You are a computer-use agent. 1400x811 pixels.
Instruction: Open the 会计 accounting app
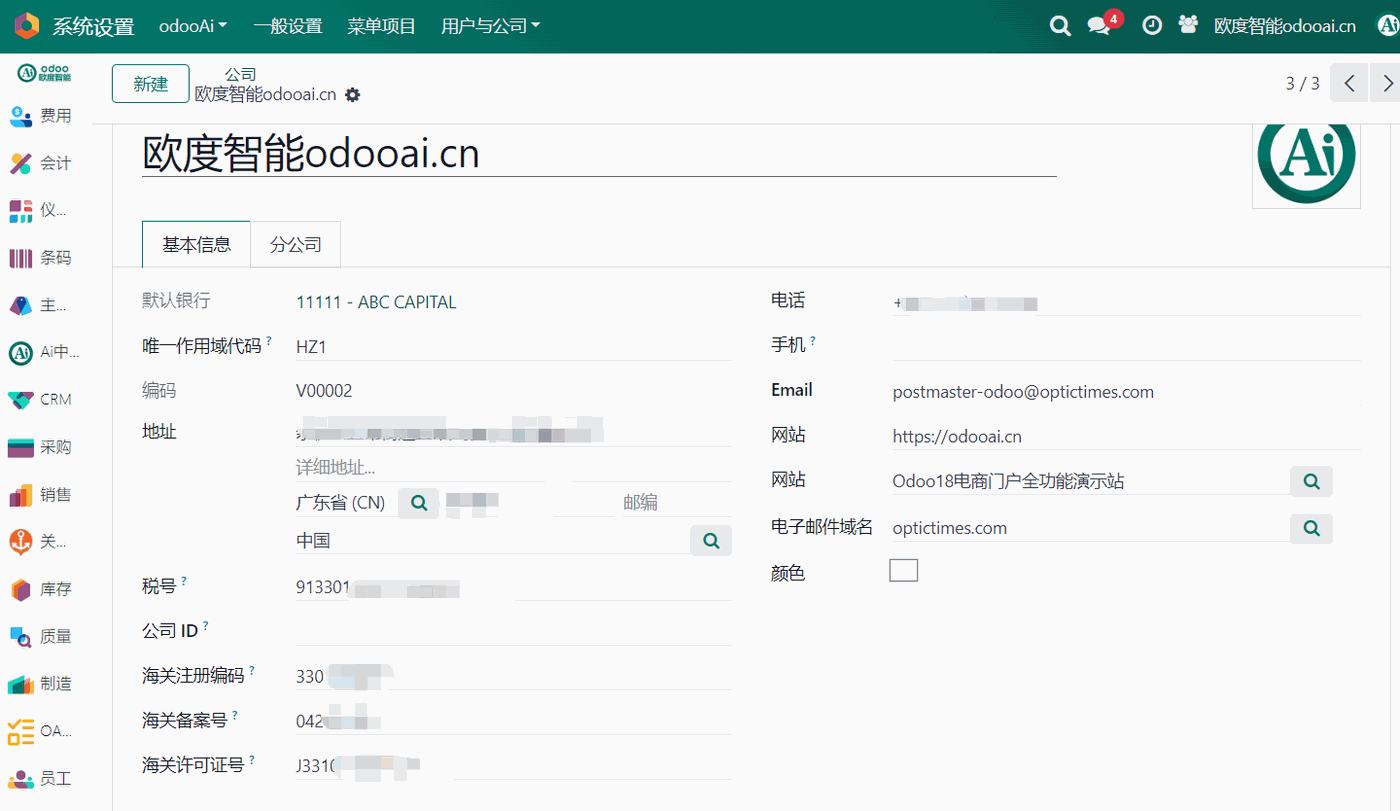click(x=41, y=163)
